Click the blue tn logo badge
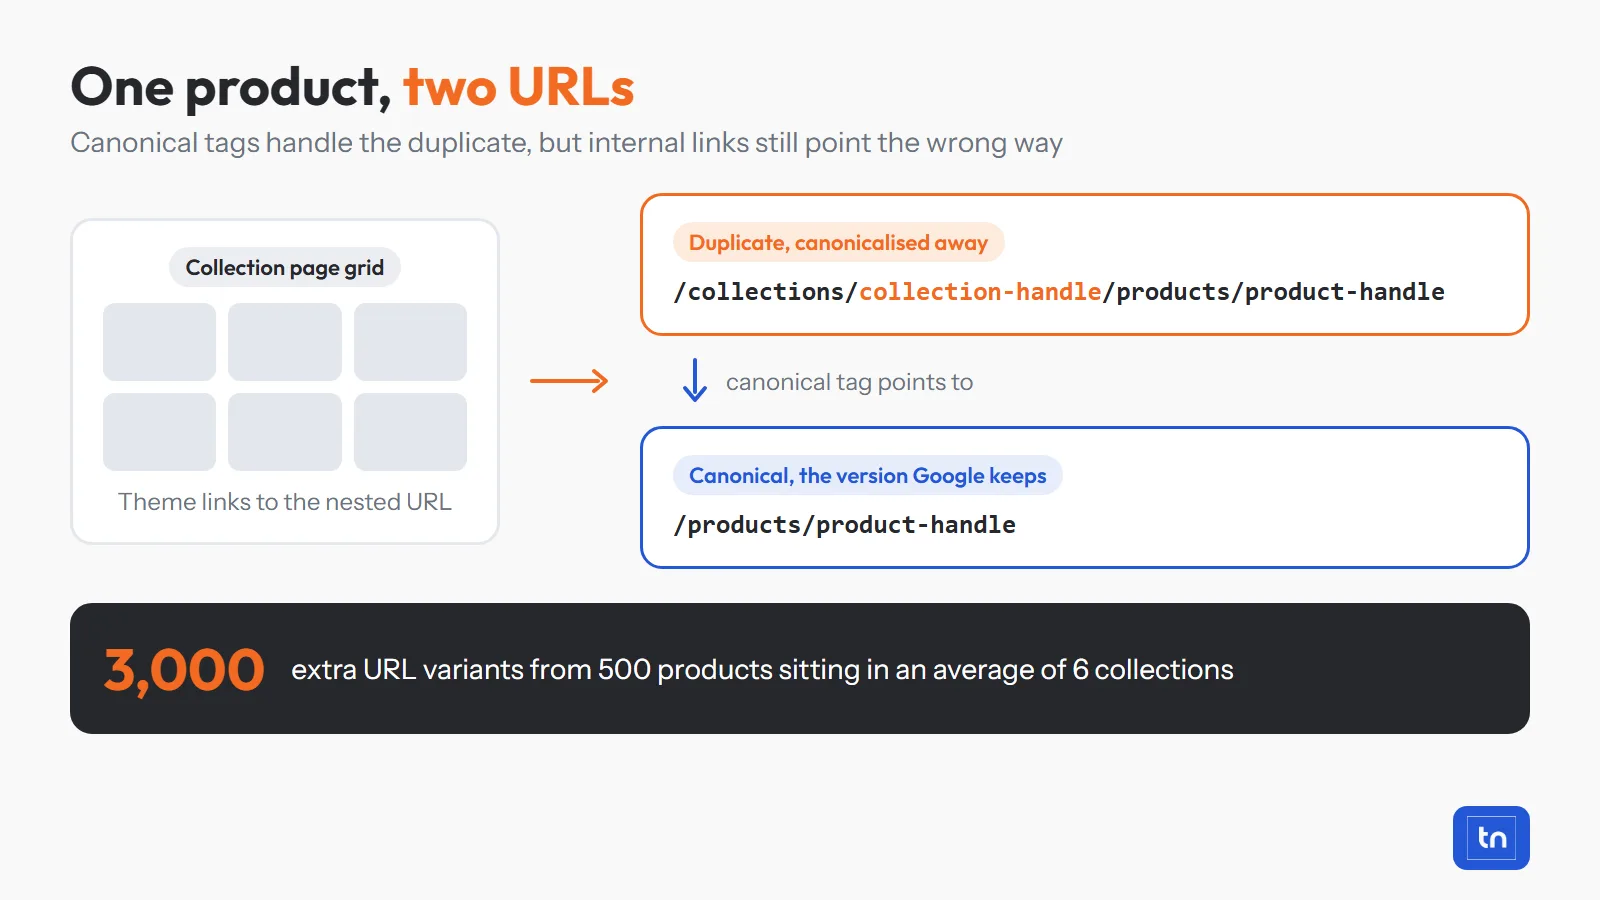The width and height of the screenshot is (1600, 900). point(1491,838)
